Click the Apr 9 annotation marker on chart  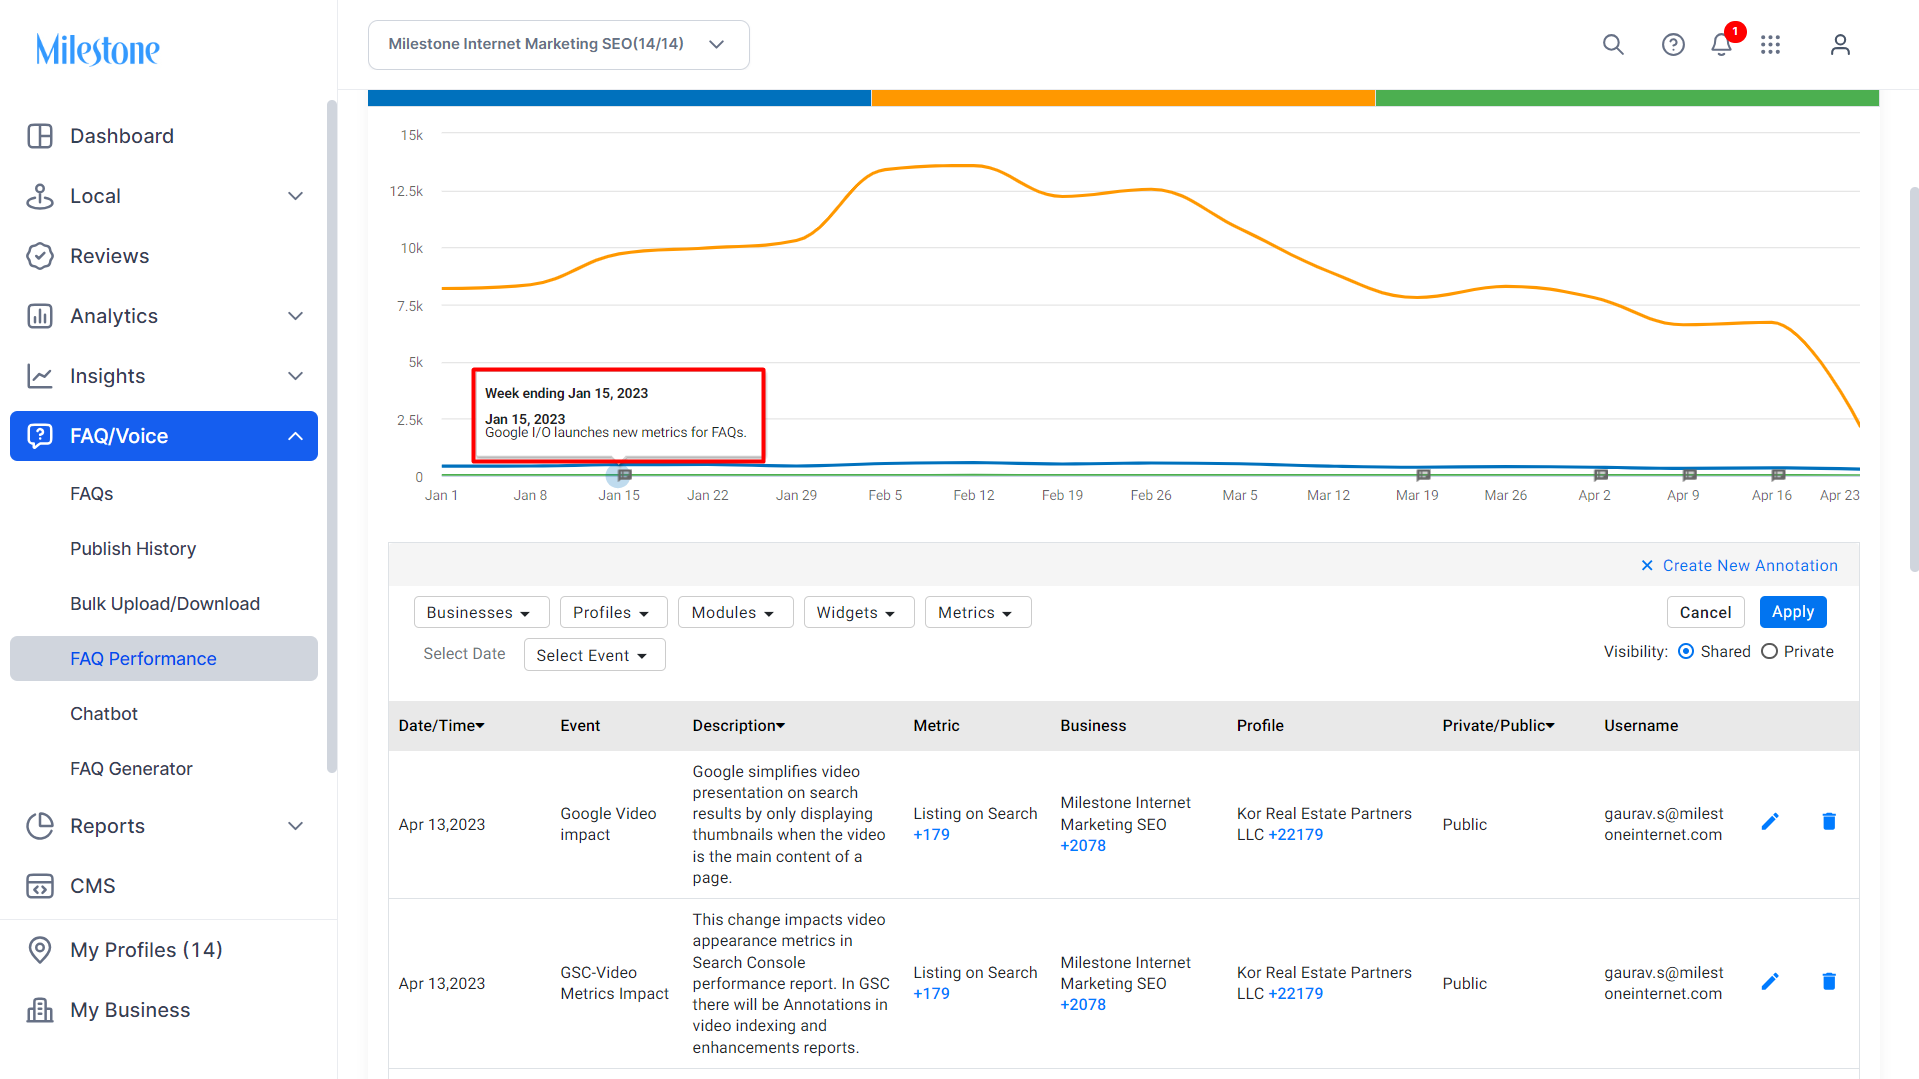coord(1689,475)
